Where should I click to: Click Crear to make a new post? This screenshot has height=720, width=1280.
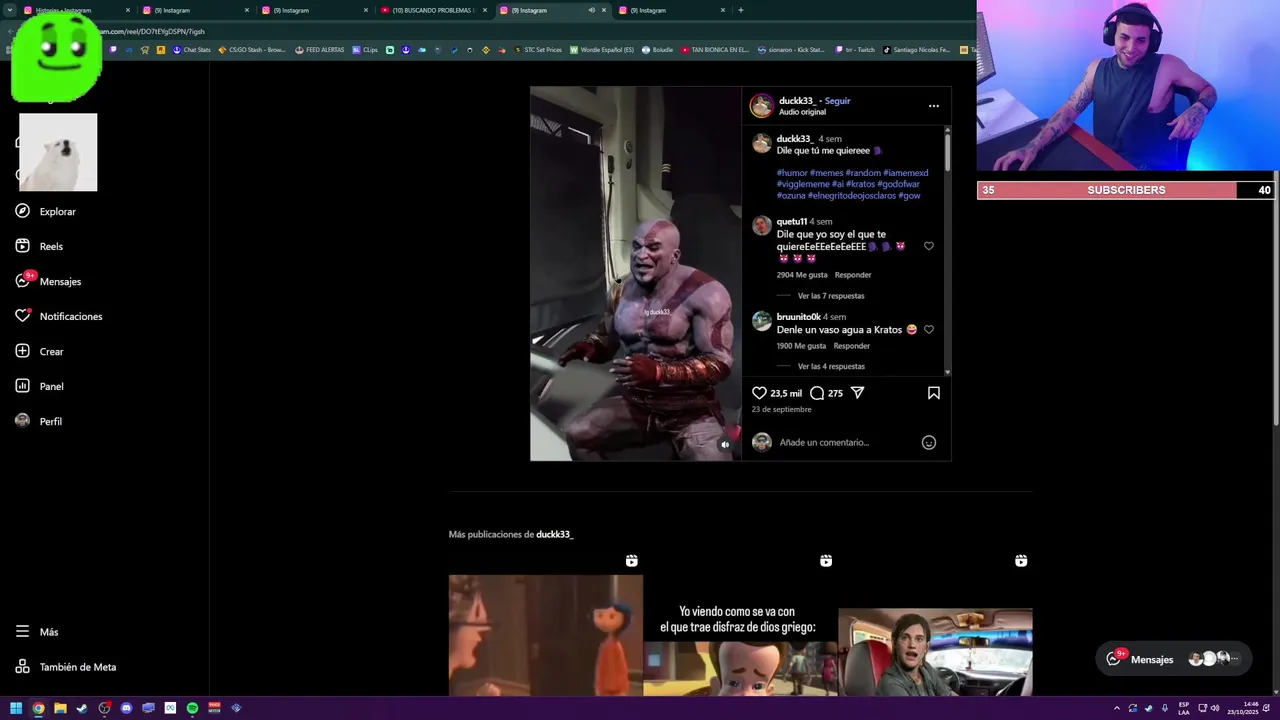click(39, 351)
